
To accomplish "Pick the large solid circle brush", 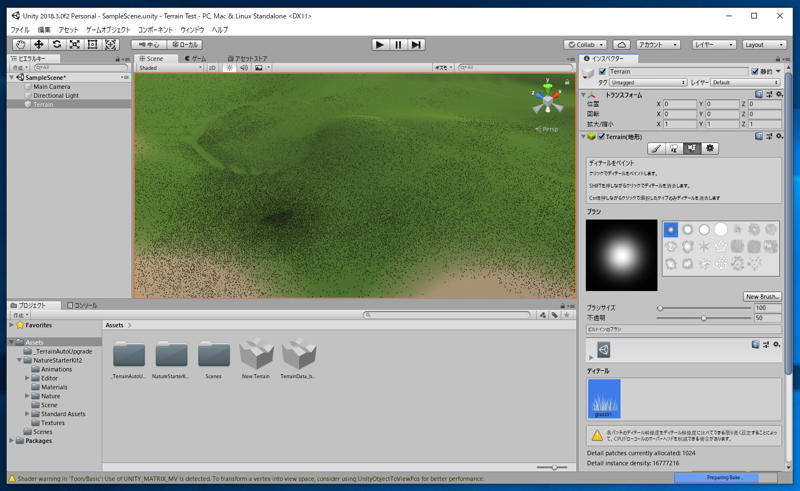I will (720, 230).
